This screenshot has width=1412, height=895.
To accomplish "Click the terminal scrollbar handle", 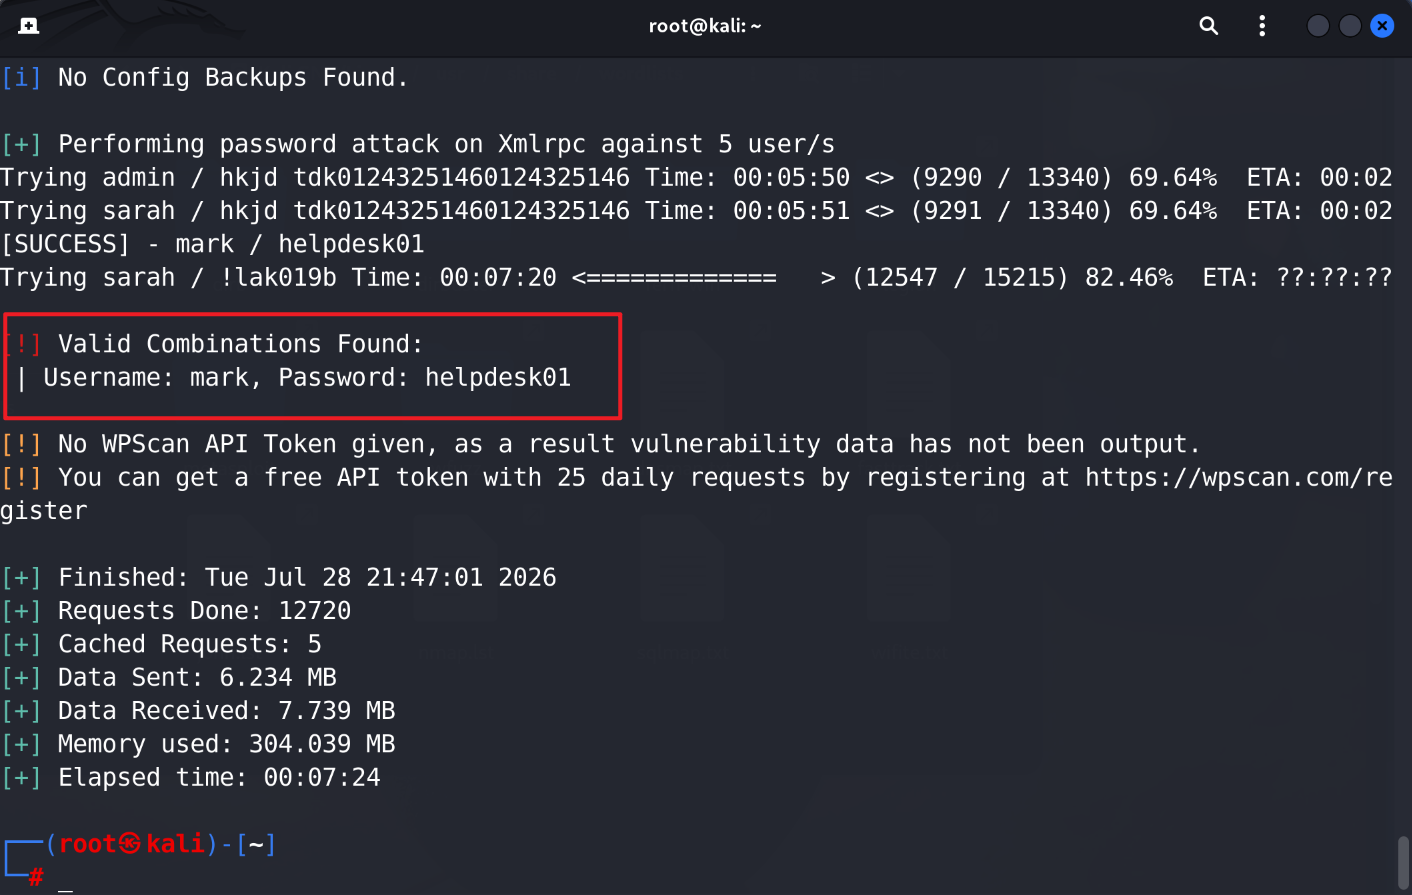I will point(1403,862).
